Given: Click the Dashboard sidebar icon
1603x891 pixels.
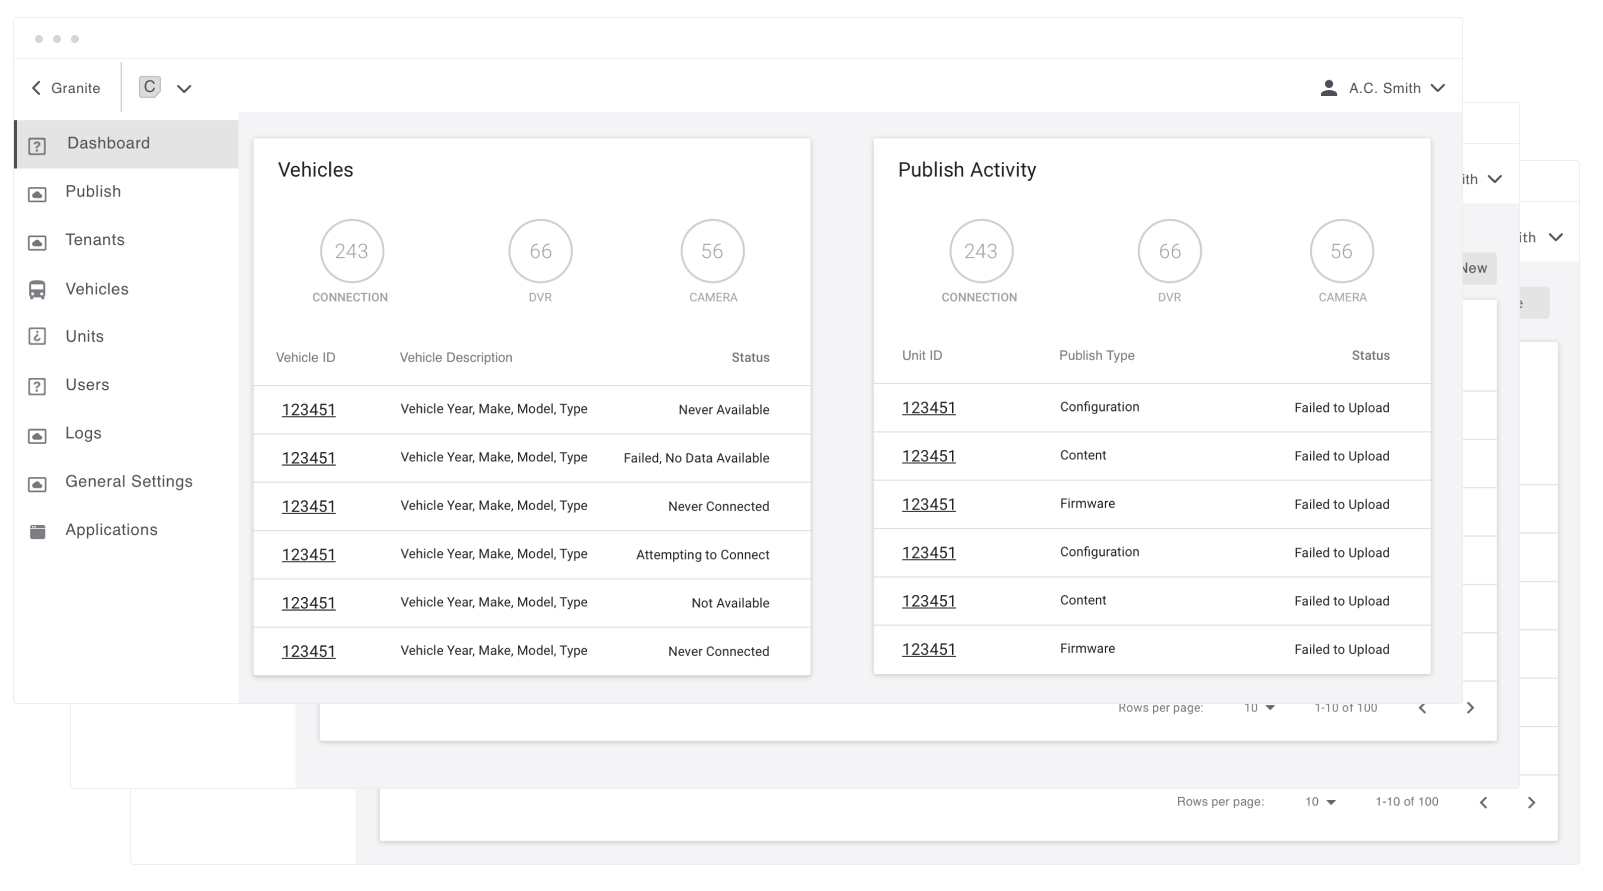Looking at the screenshot, I should pyautogui.click(x=37, y=146).
